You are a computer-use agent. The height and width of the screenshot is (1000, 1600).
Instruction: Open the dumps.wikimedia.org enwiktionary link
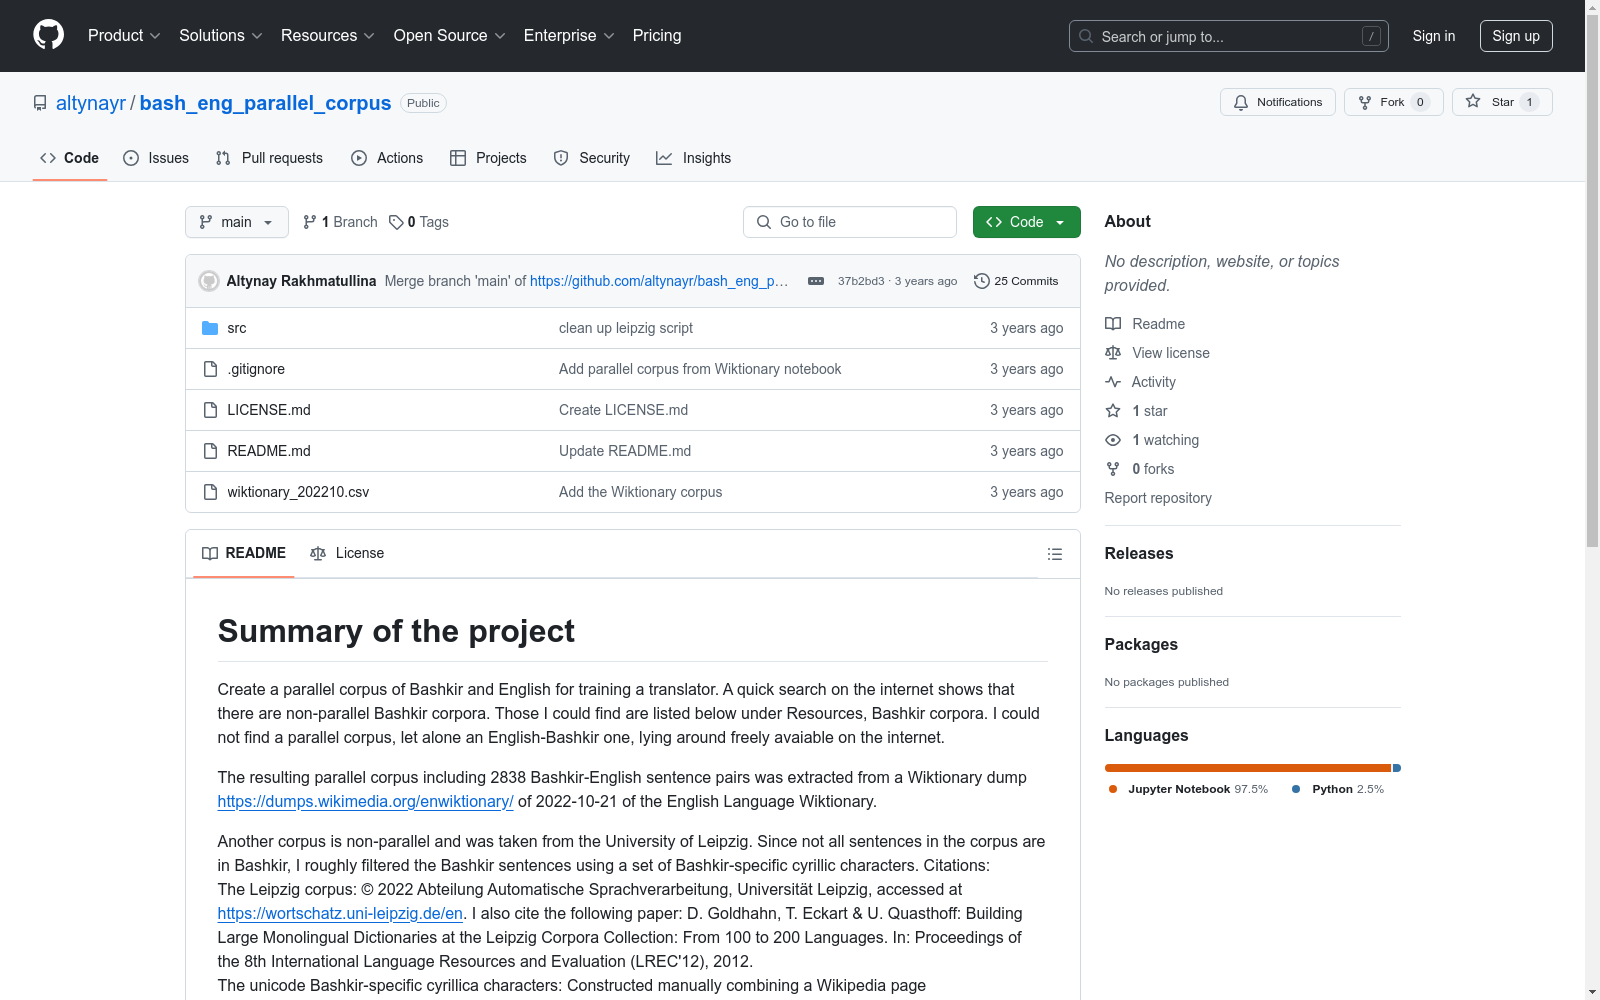point(366,801)
